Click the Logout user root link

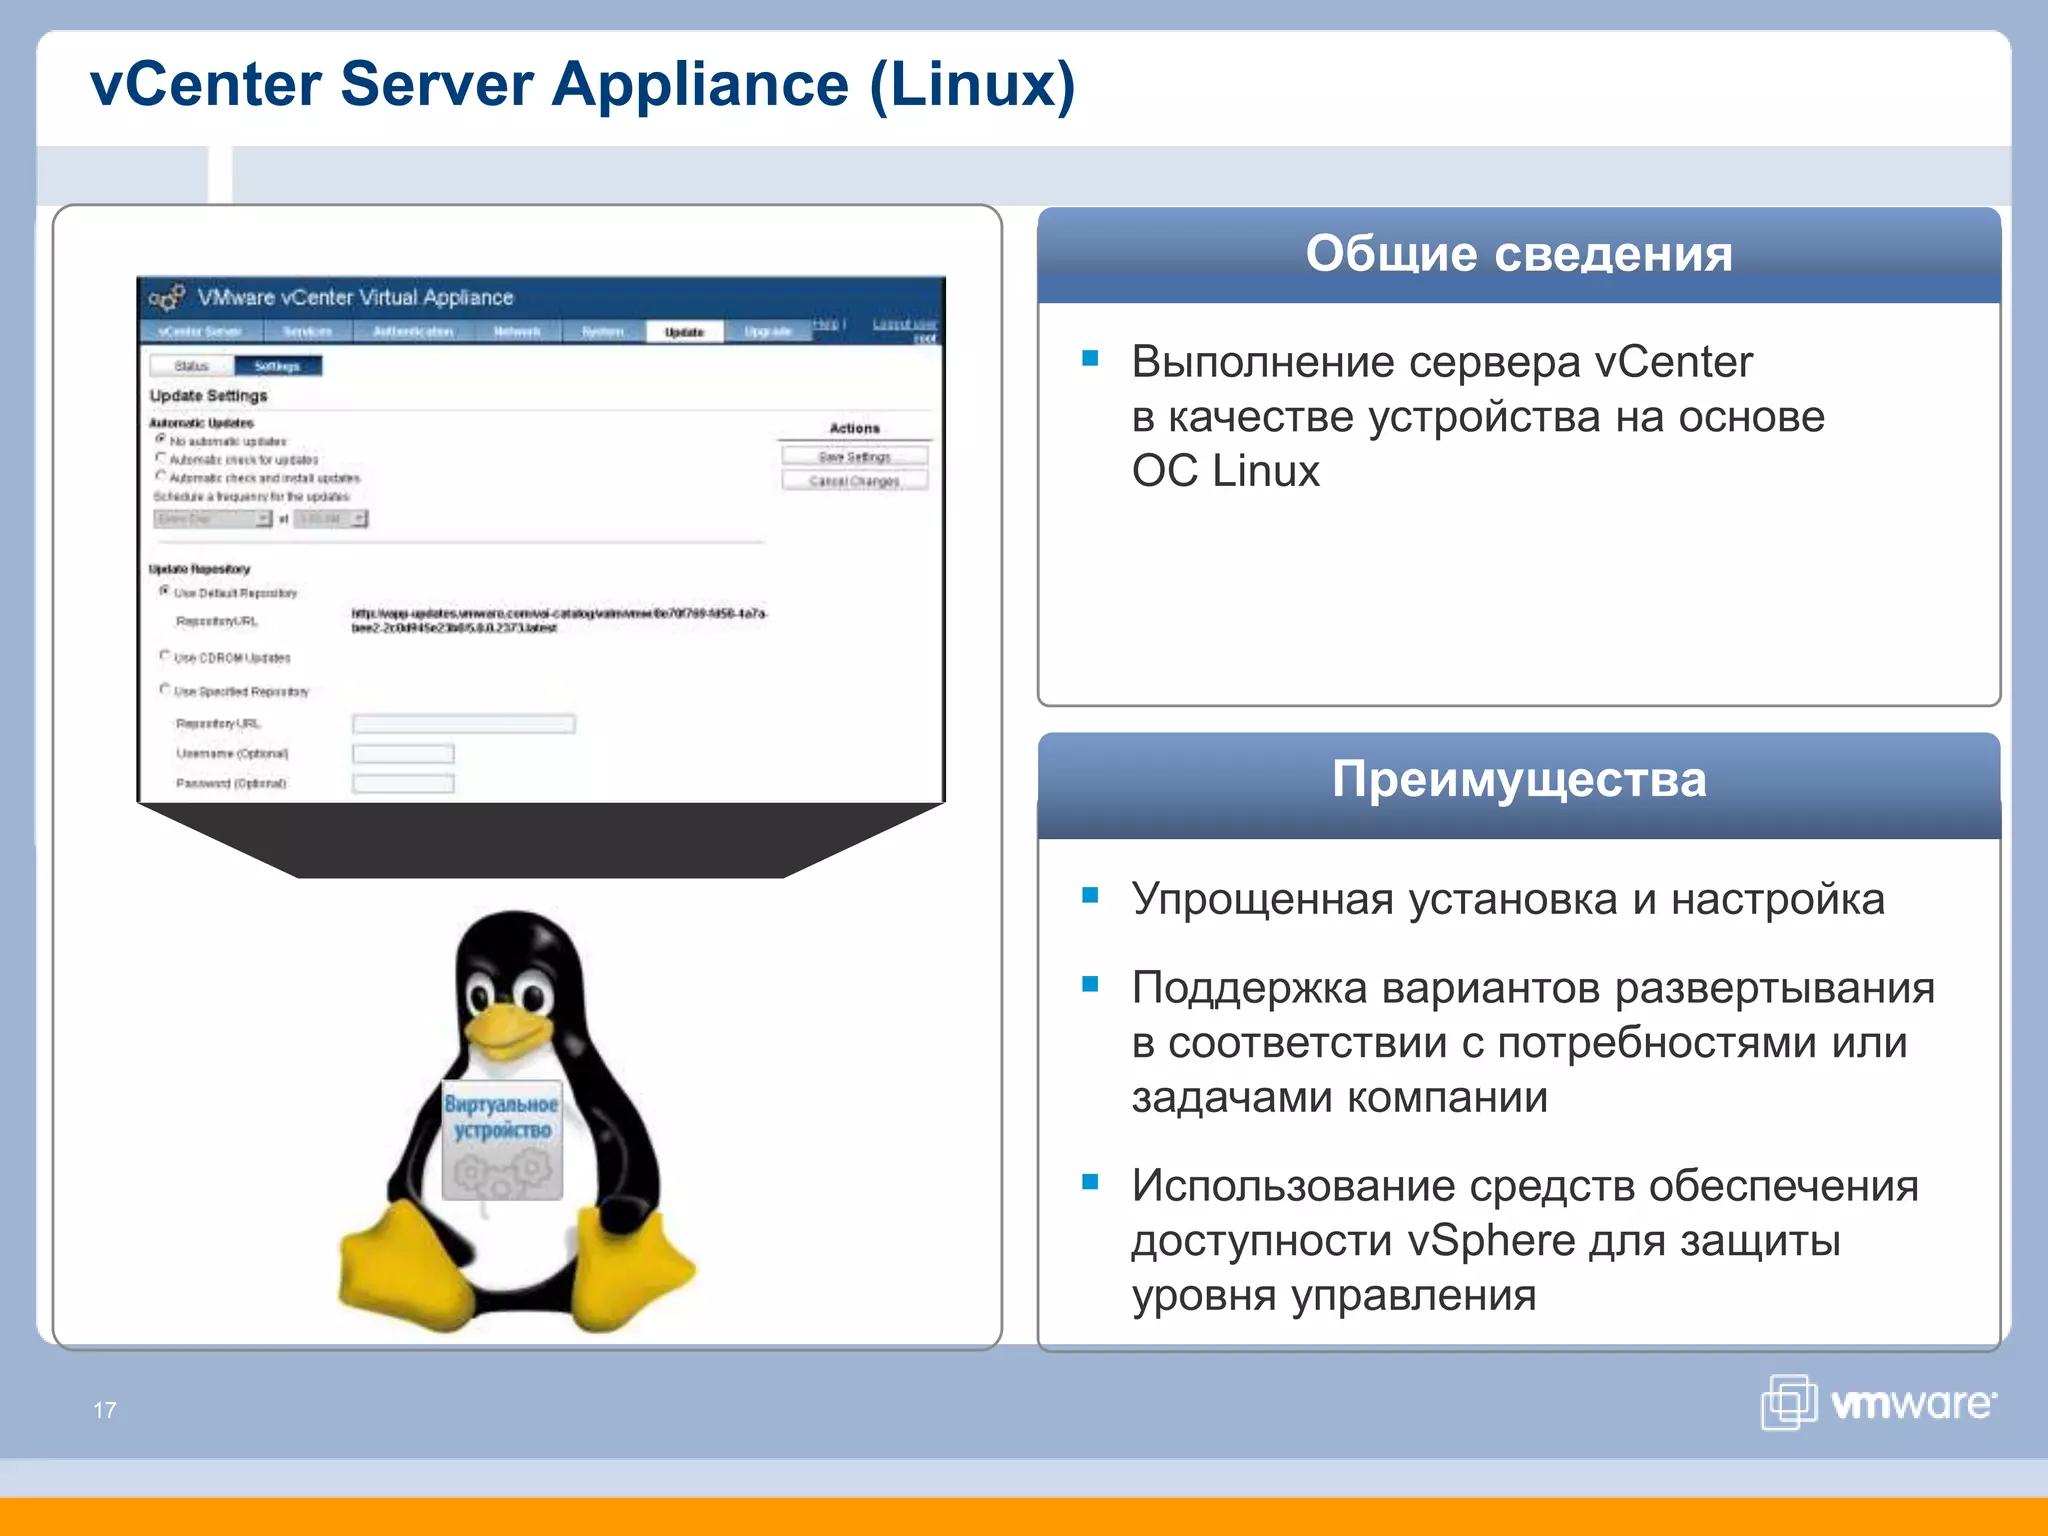click(x=905, y=330)
